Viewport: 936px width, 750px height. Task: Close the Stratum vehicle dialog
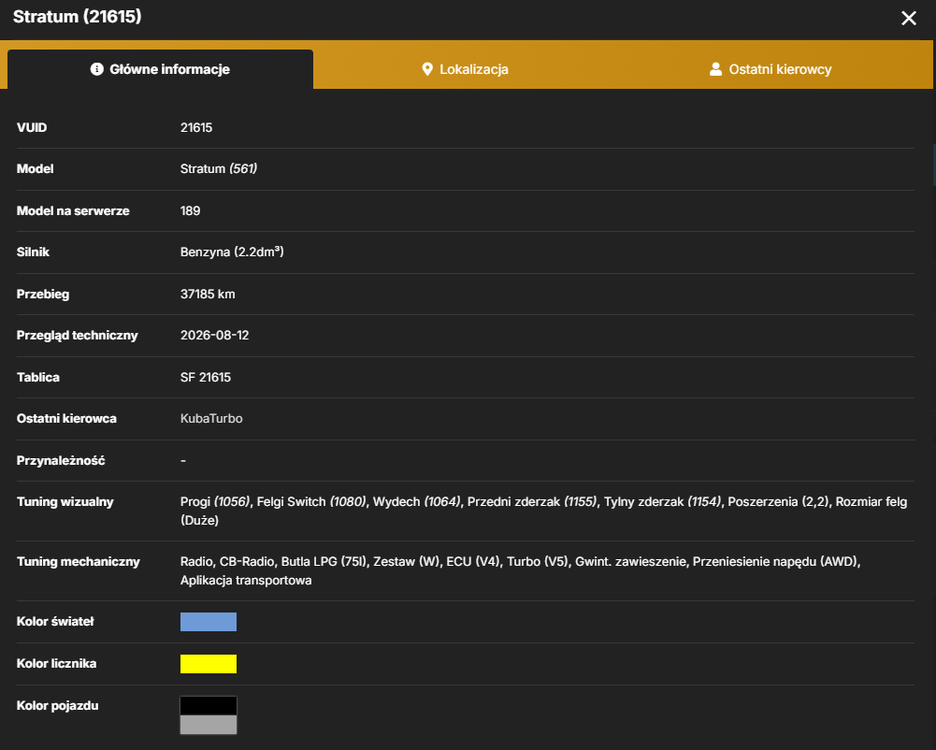(909, 19)
